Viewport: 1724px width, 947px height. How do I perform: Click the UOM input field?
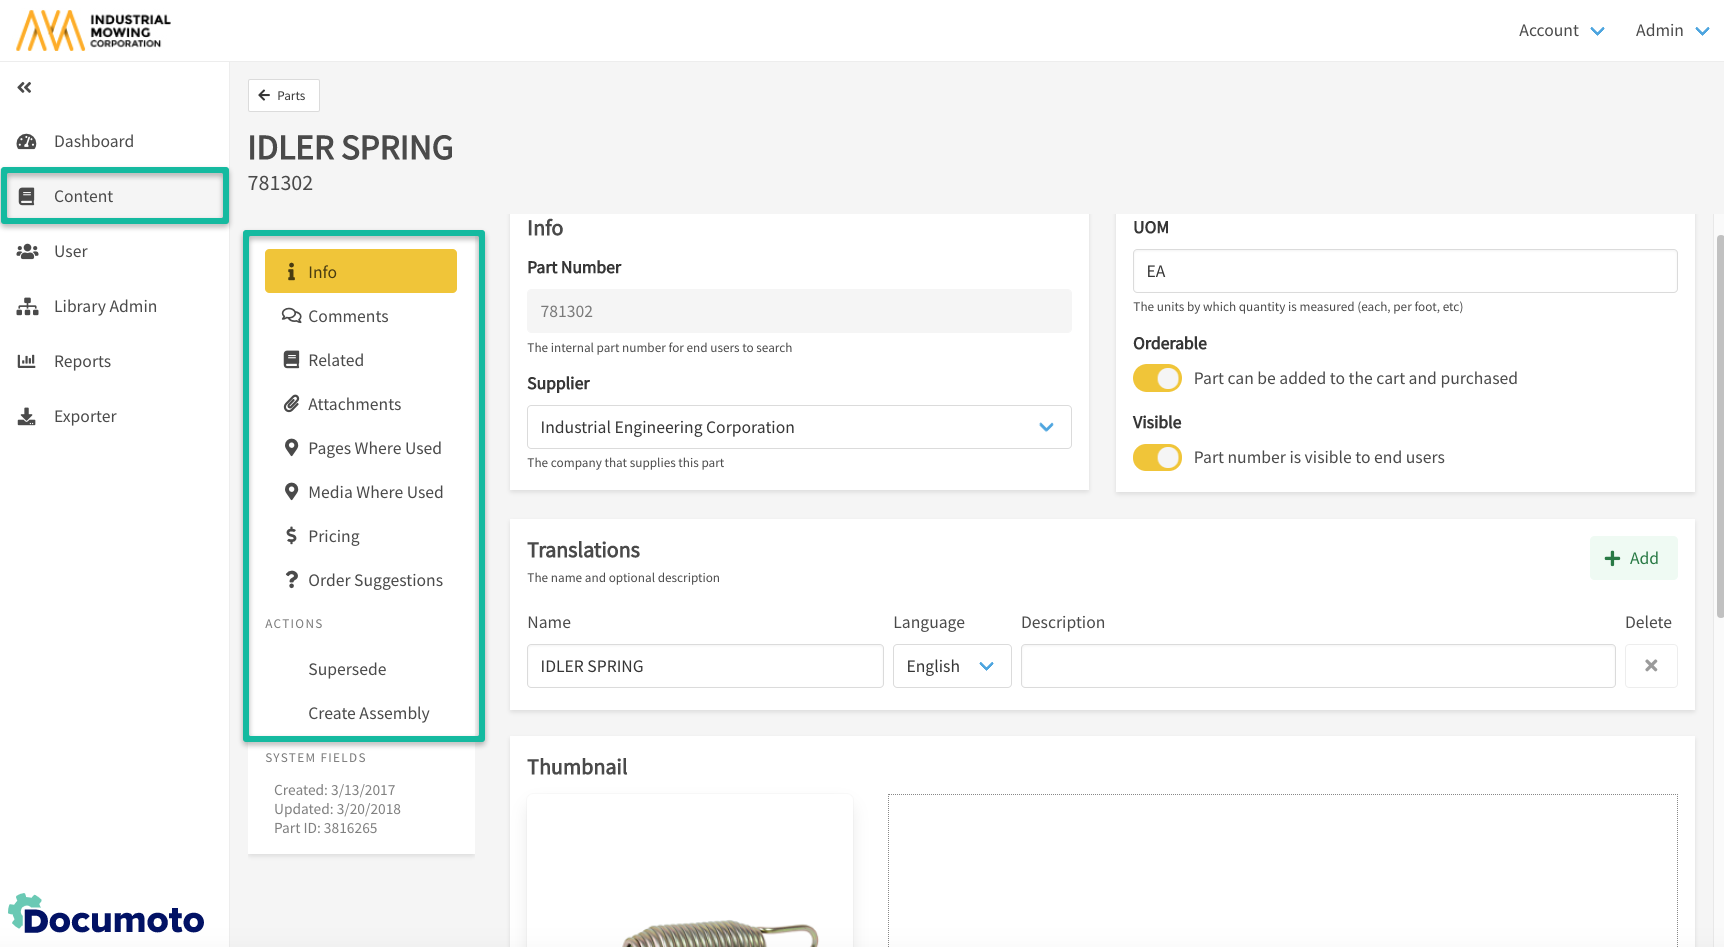coord(1404,271)
